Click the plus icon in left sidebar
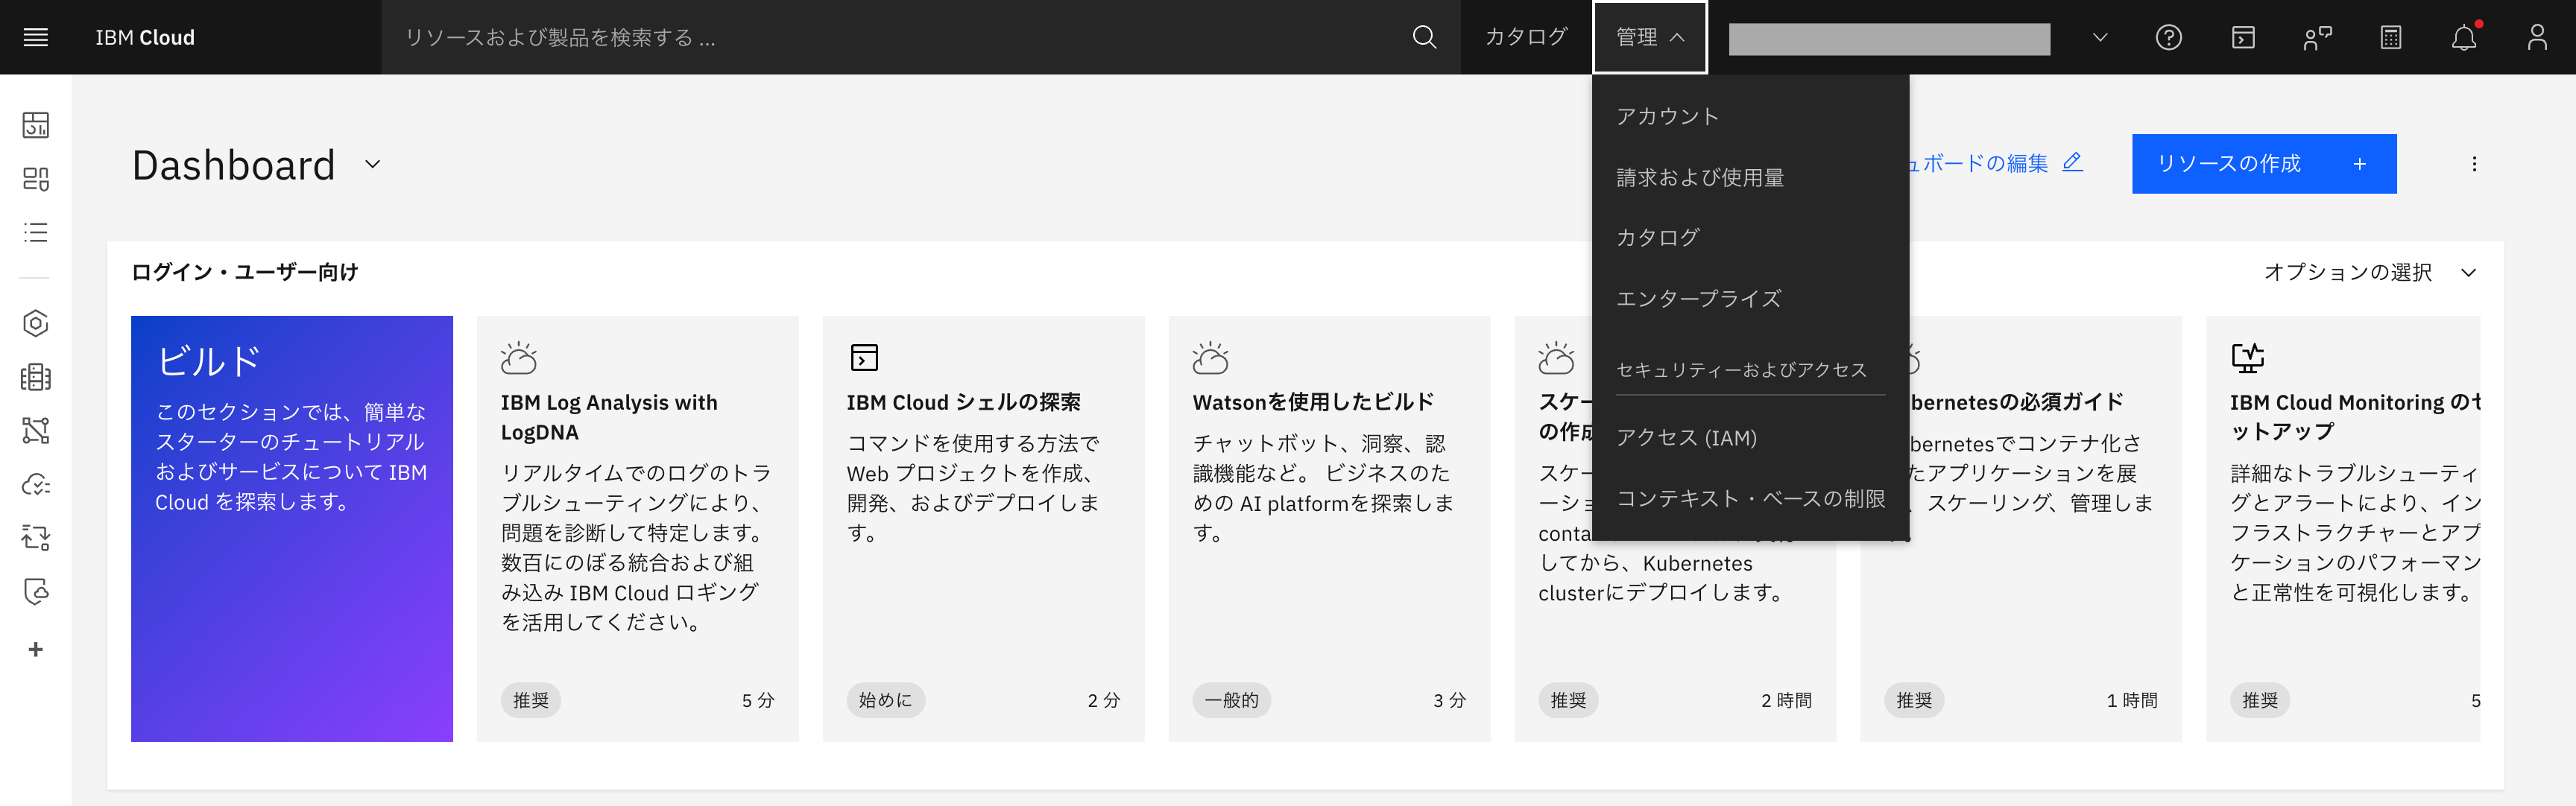2576x806 pixels. coord(36,650)
